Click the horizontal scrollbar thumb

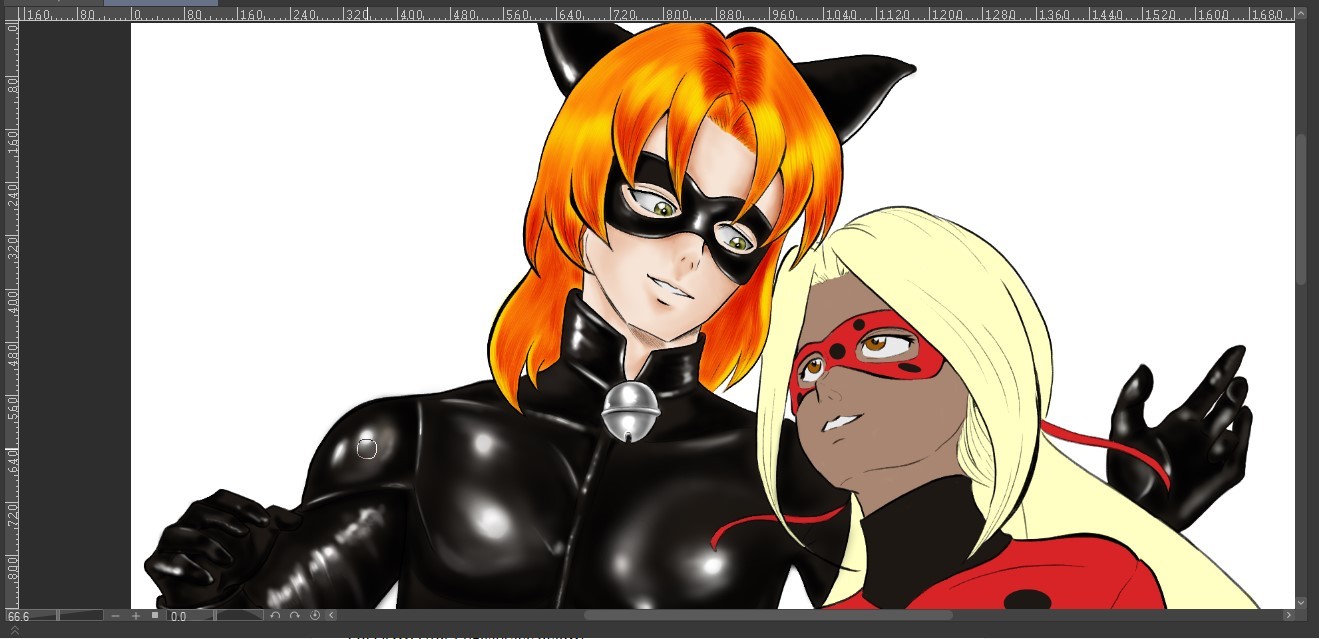click(768, 615)
